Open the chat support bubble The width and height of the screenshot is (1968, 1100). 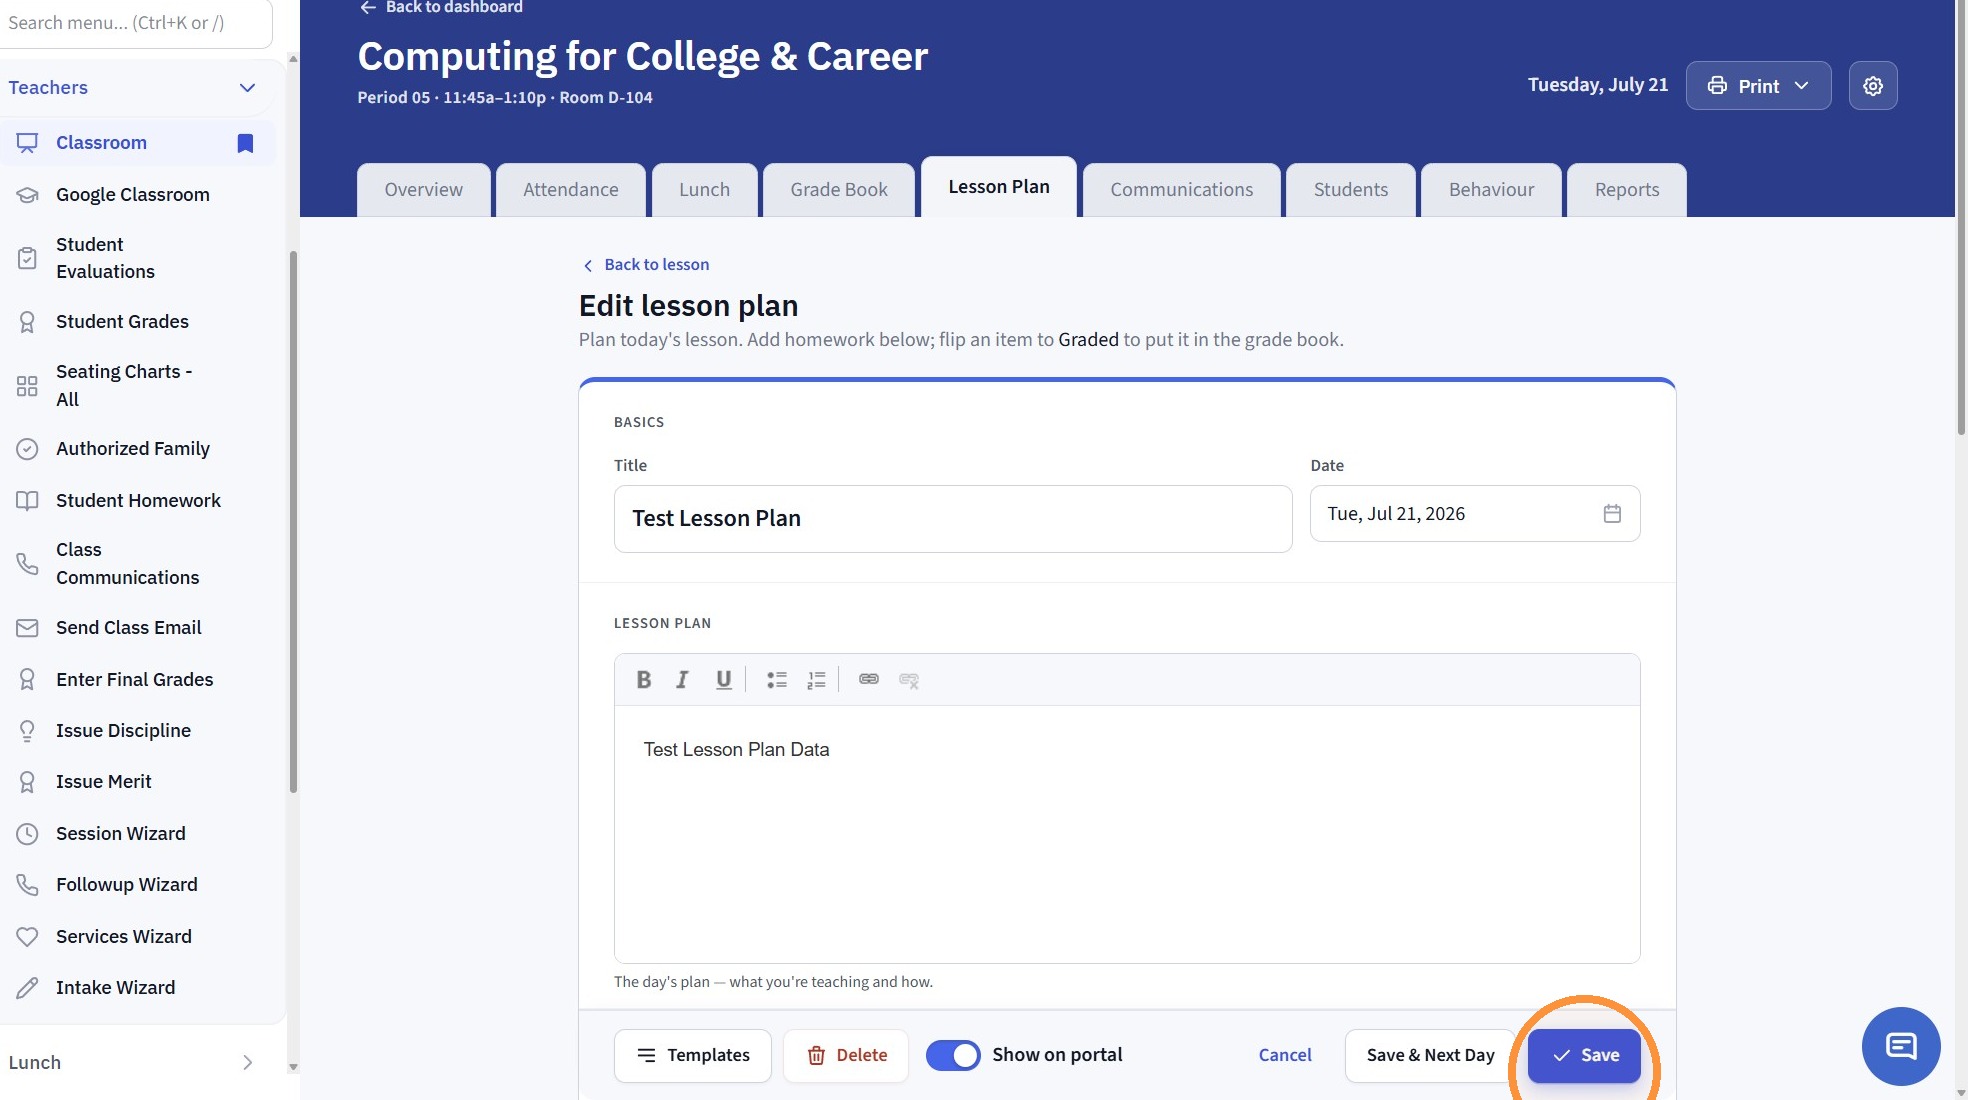(x=1901, y=1046)
